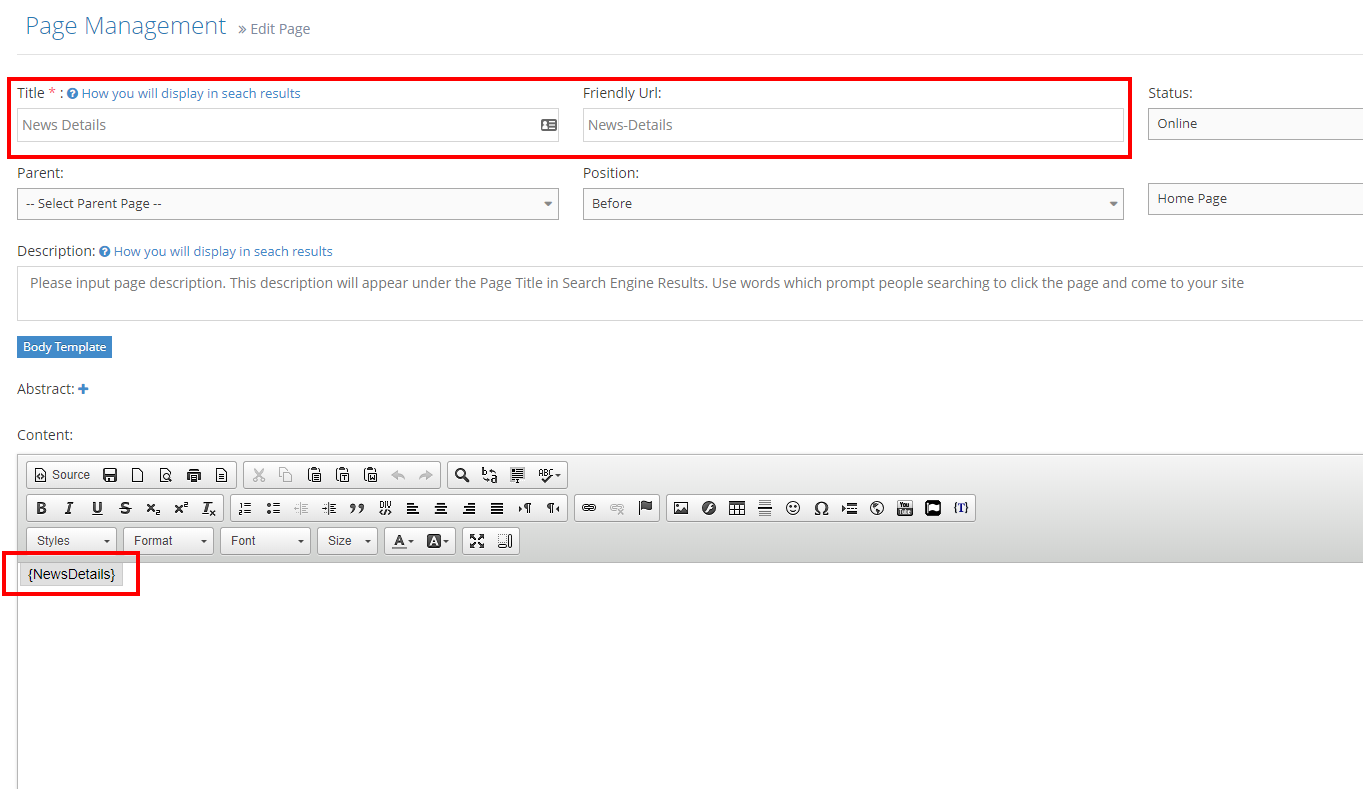1363x789 pixels.
Task: Expand the Font dropdown
Action: 266,541
